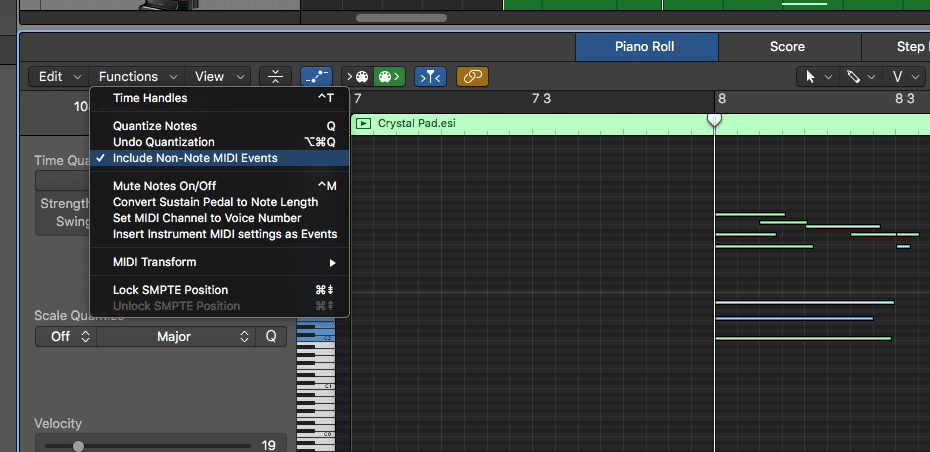Open the Edit dropdown menu
The image size is (930, 452).
[x=58, y=76]
